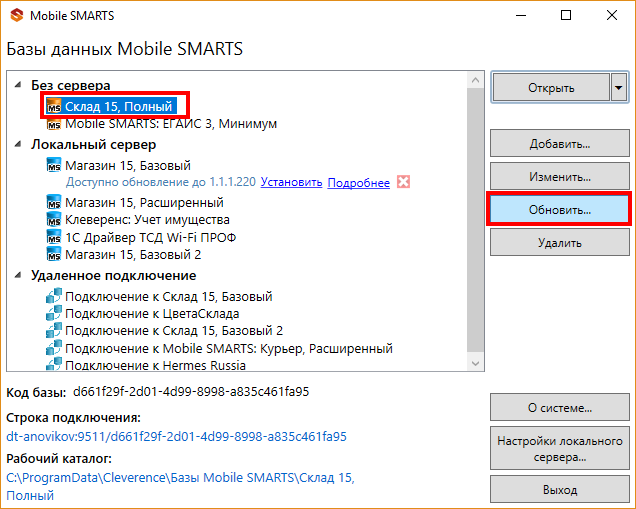Click the Добавить... button
The height and width of the screenshot is (509, 636).
pyautogui.click(x=560, y=143)
